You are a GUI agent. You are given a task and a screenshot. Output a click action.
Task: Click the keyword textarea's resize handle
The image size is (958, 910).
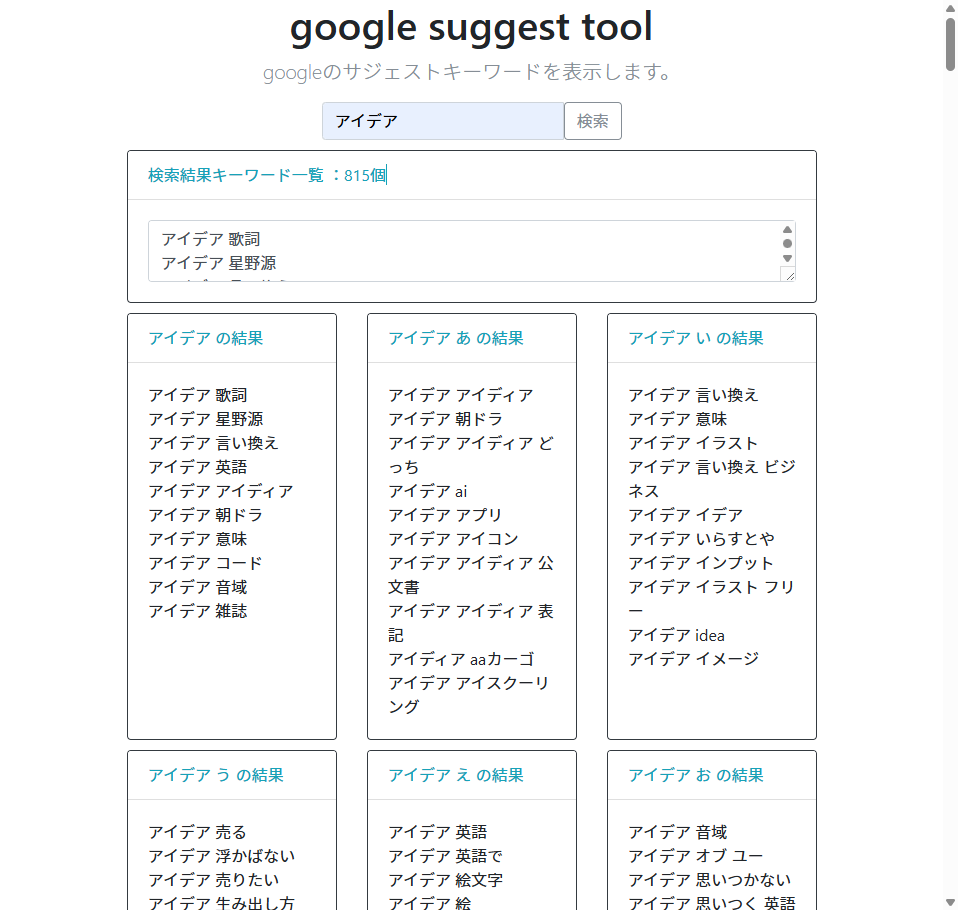tap(788, 274)
